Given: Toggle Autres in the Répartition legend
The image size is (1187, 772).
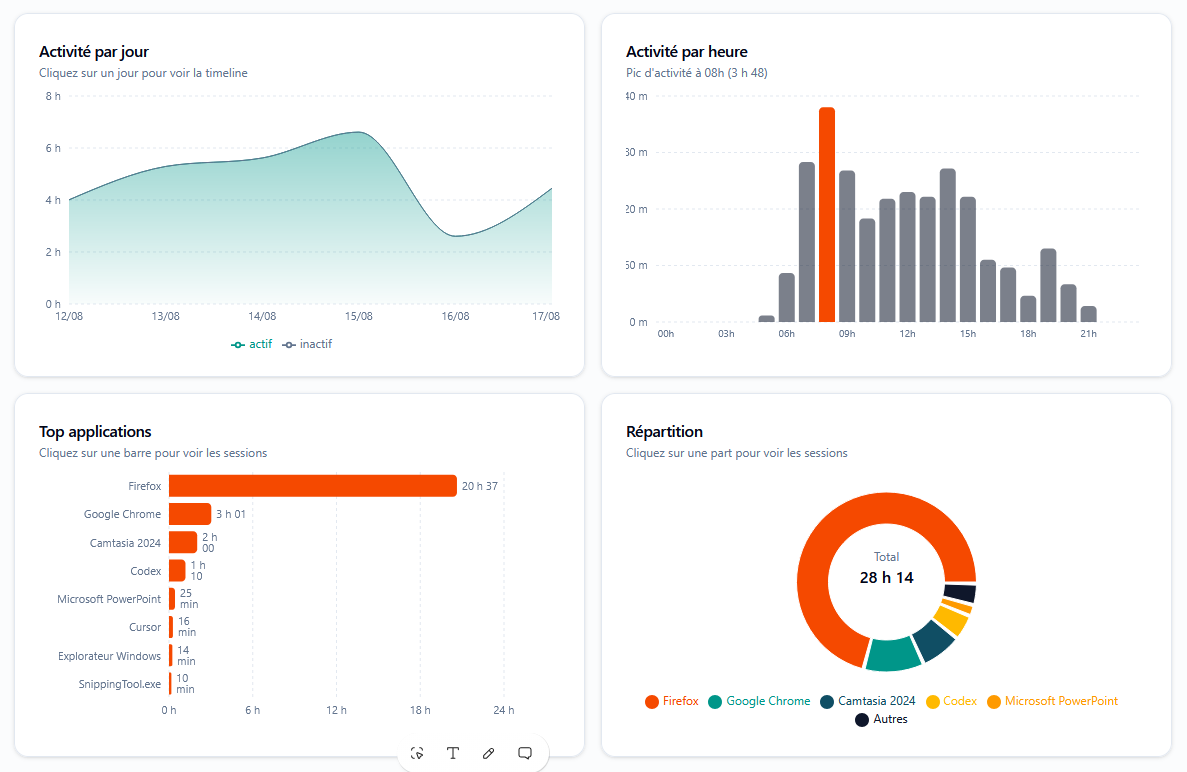Looking at the screenshot, I should 881,720.
